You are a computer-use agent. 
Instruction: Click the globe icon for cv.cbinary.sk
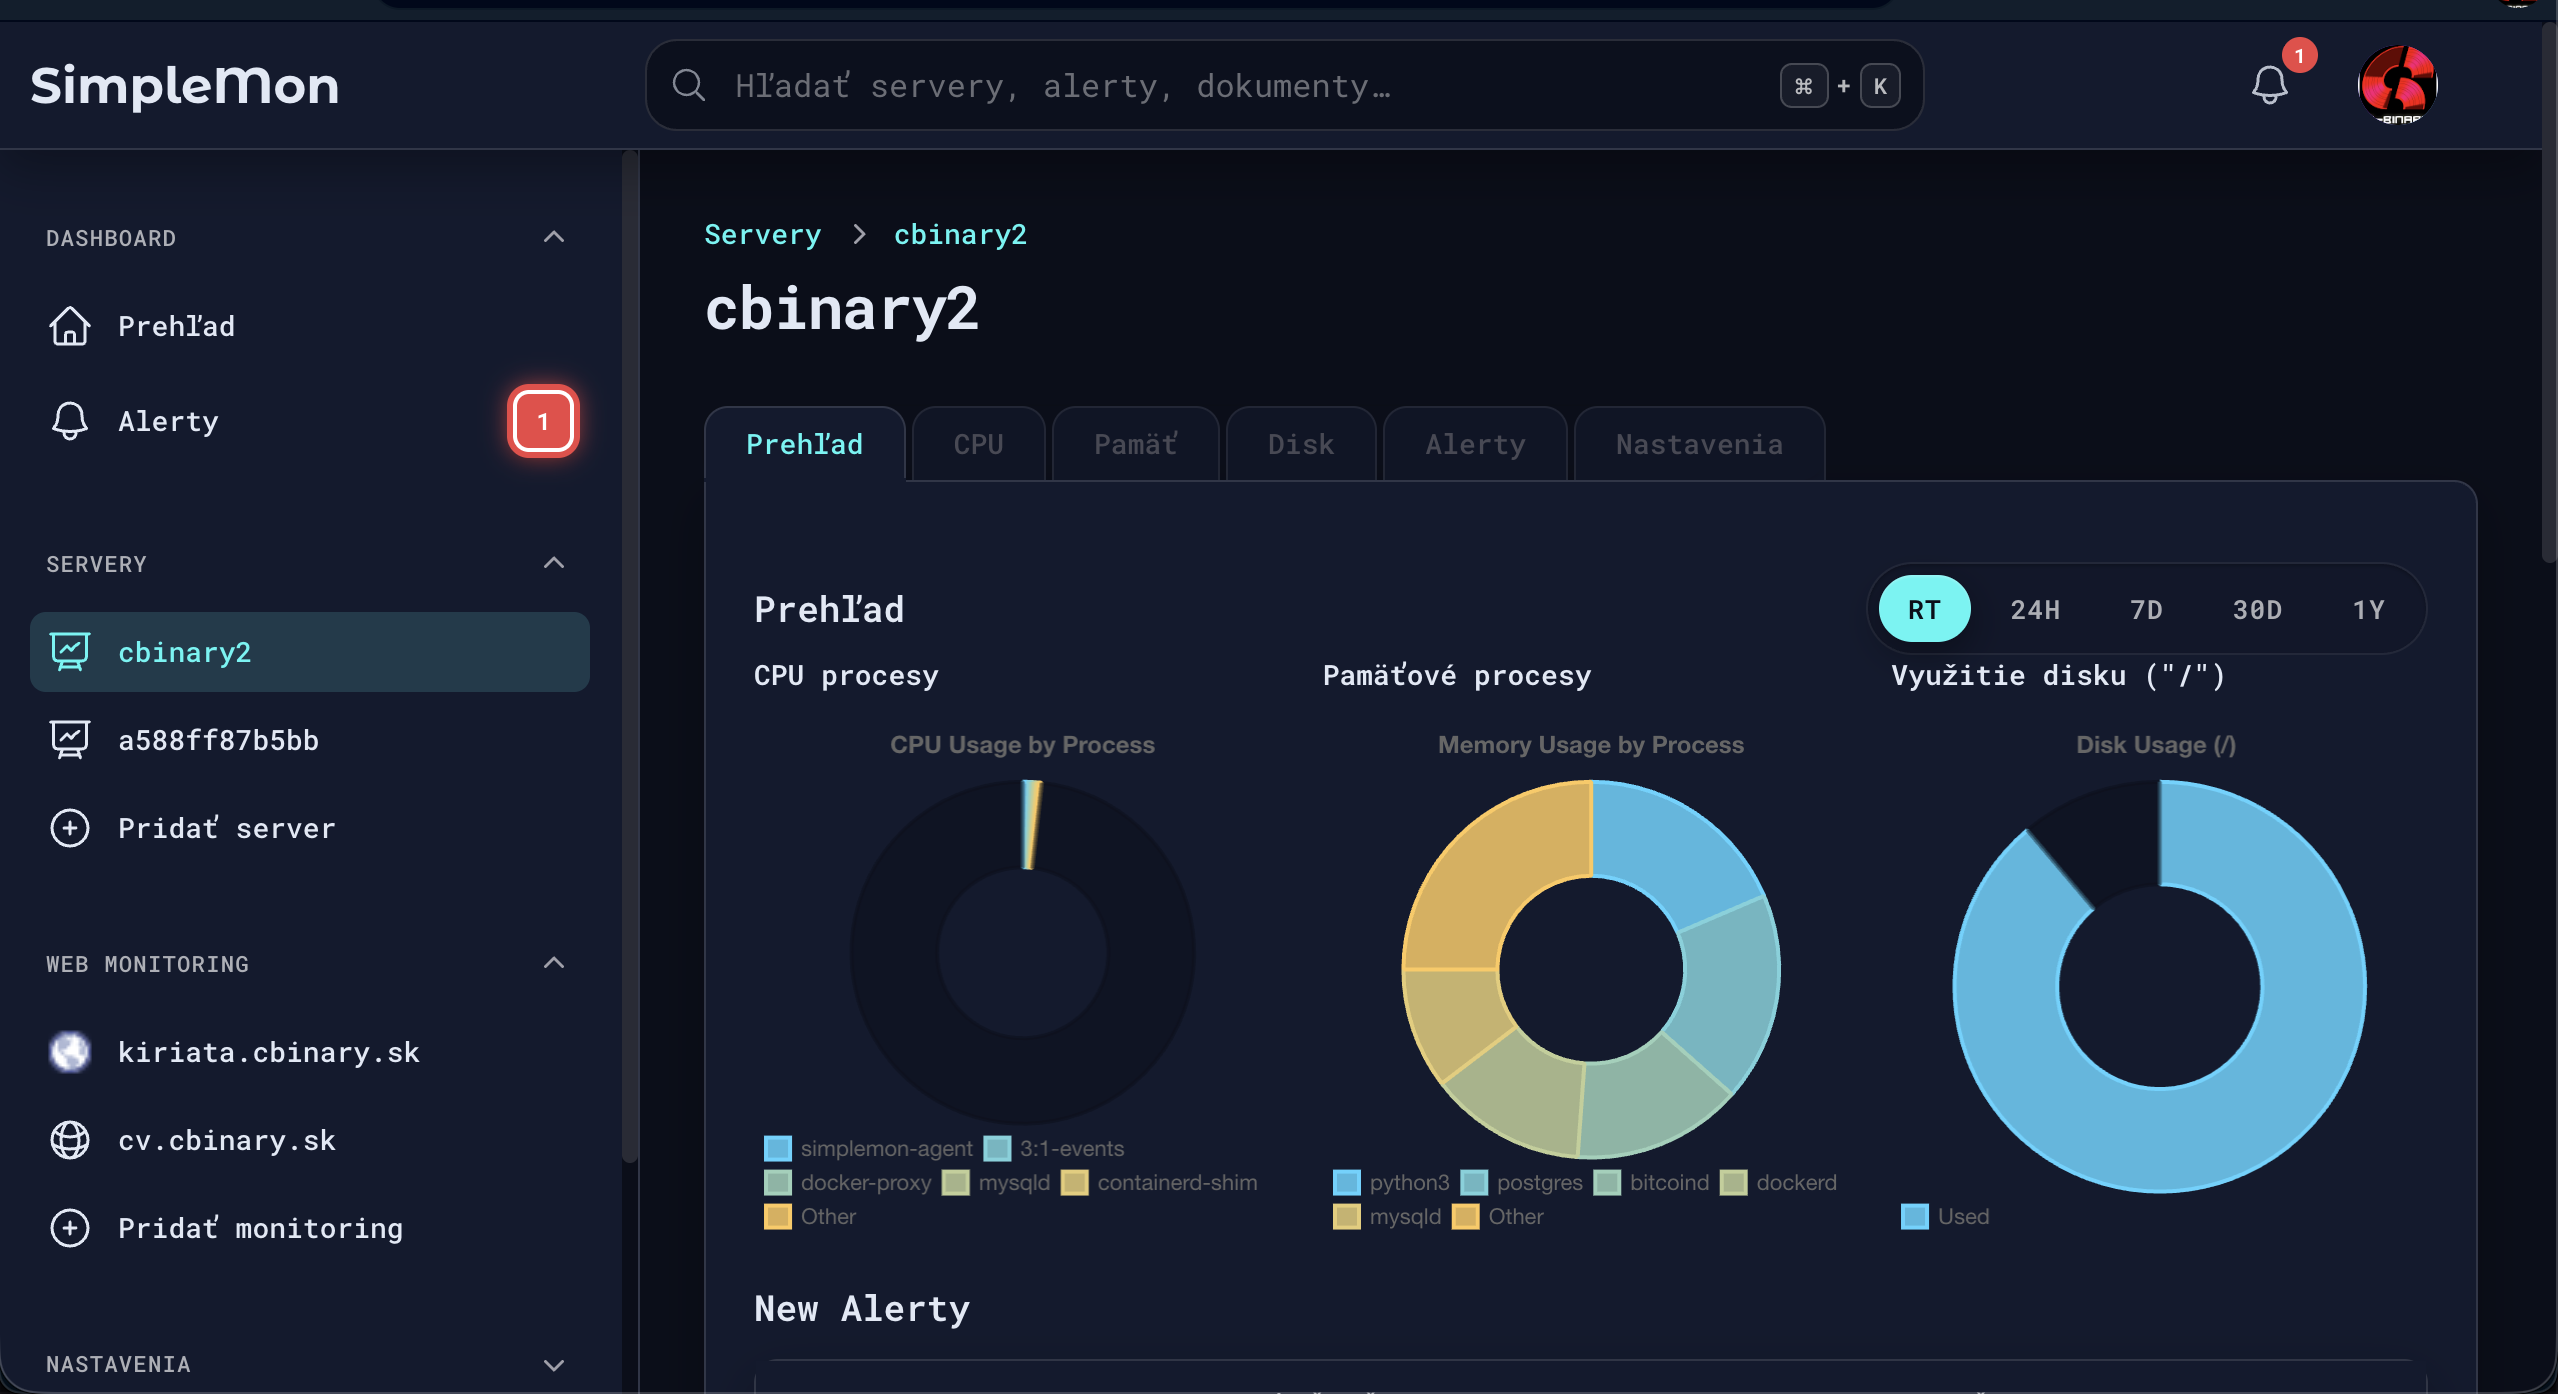pos(70,1140)
